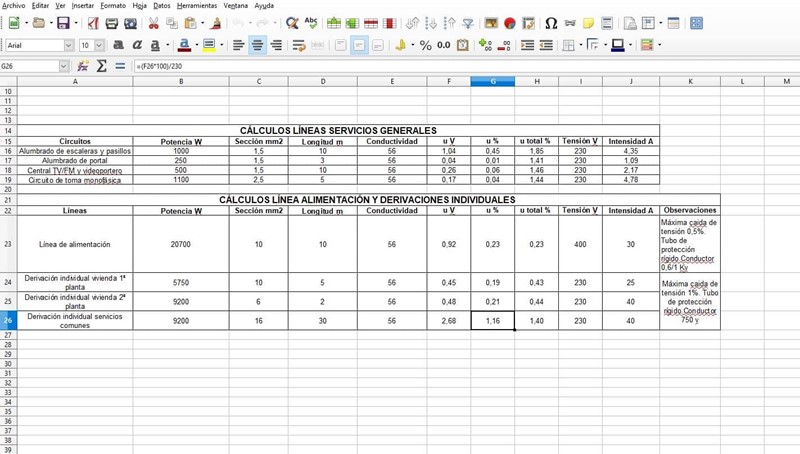Delete decimal place icon
Image resolution: width=800 pixels, height=454 pixels.
[504, 45]
